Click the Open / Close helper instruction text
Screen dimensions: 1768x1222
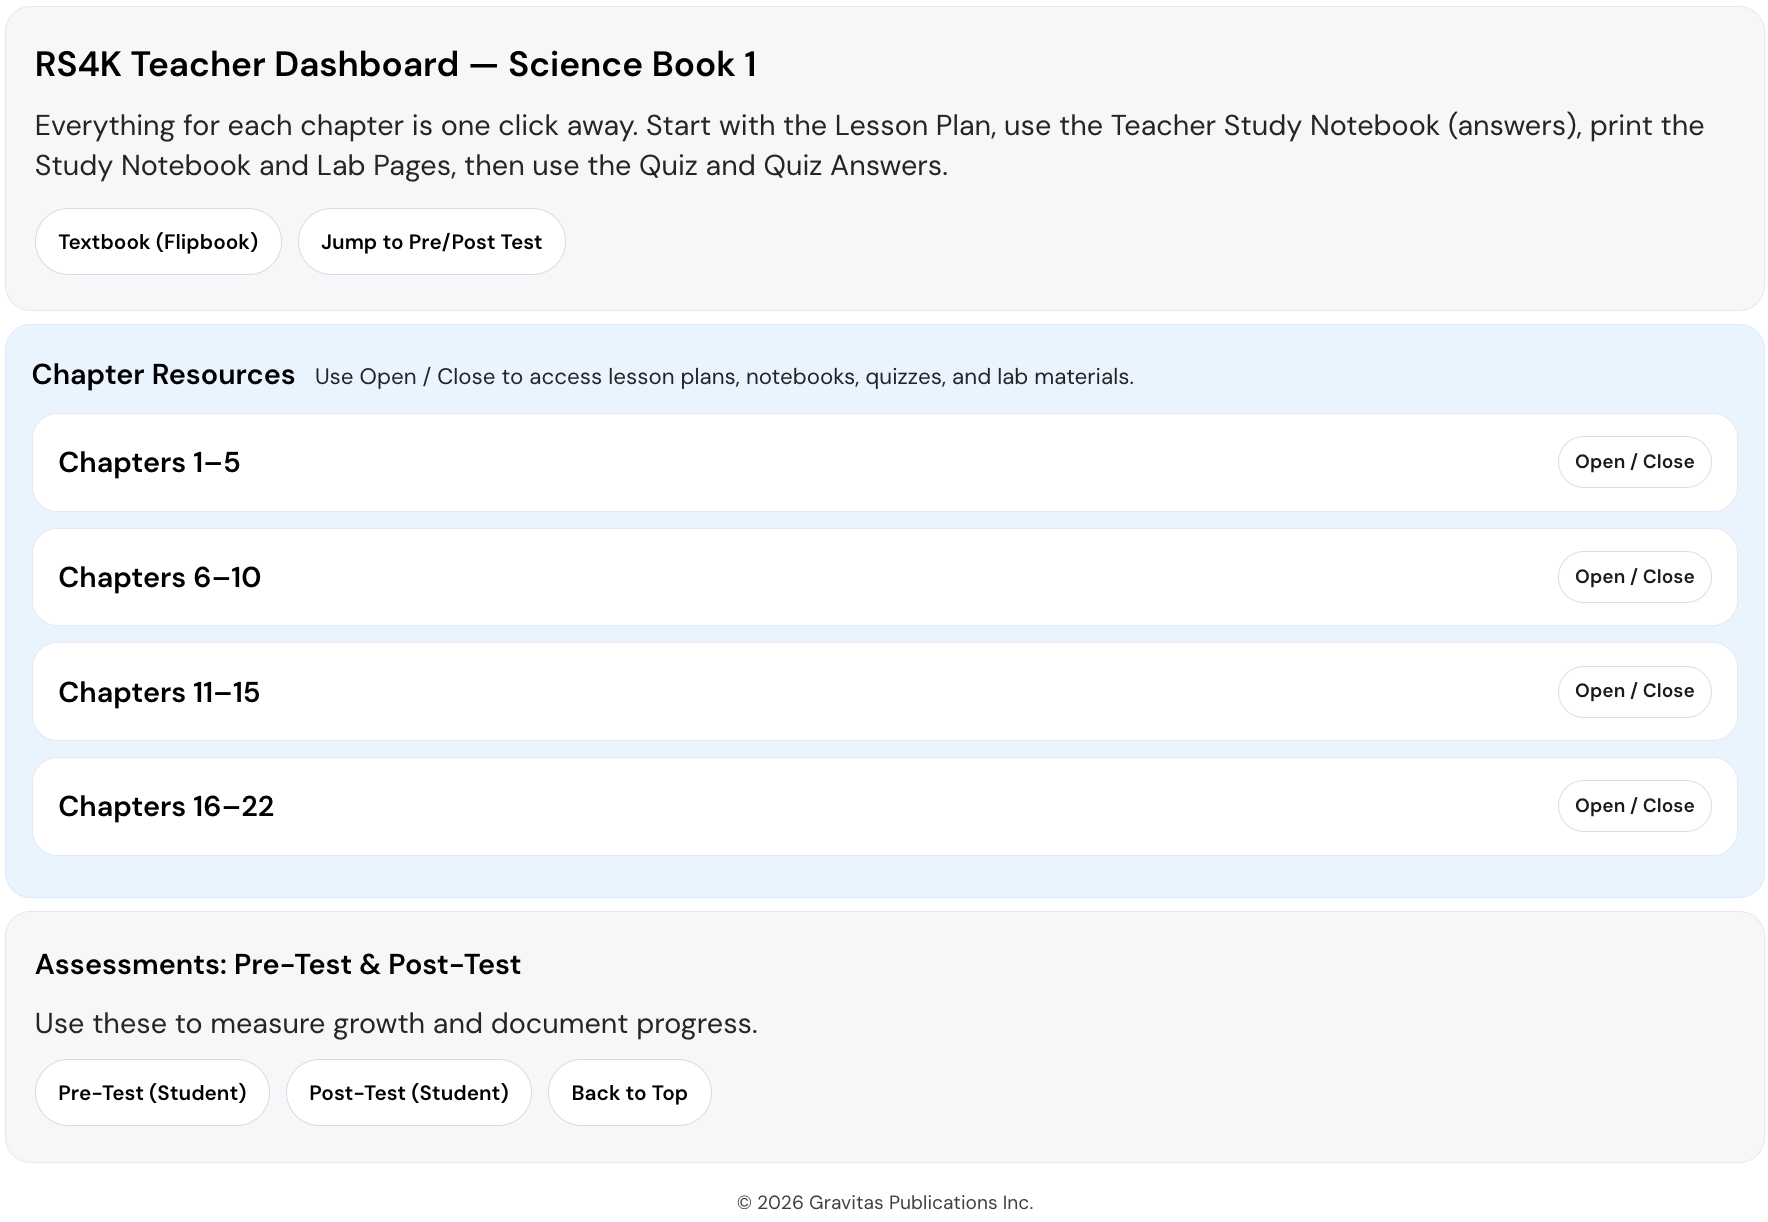coord(723,376)
